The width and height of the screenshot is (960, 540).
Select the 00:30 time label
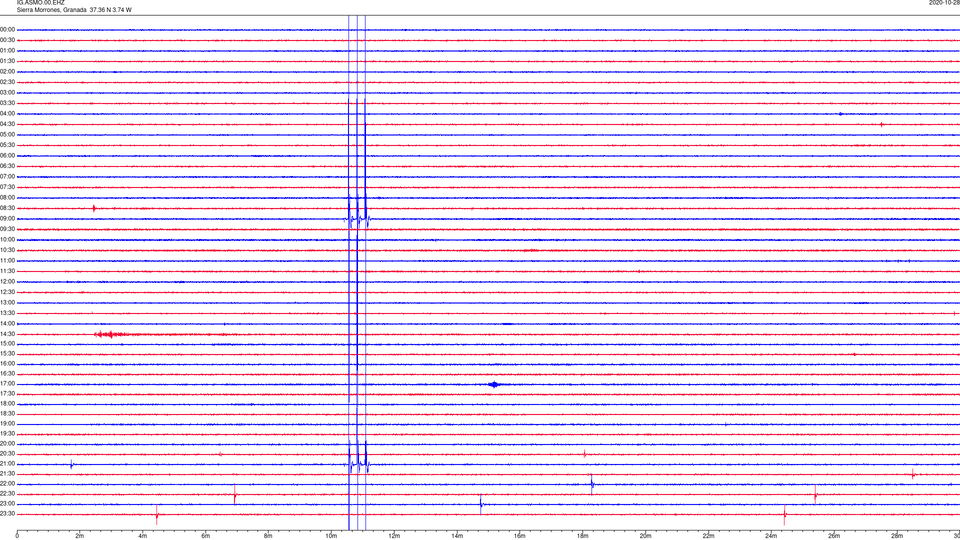click(7, 40)
